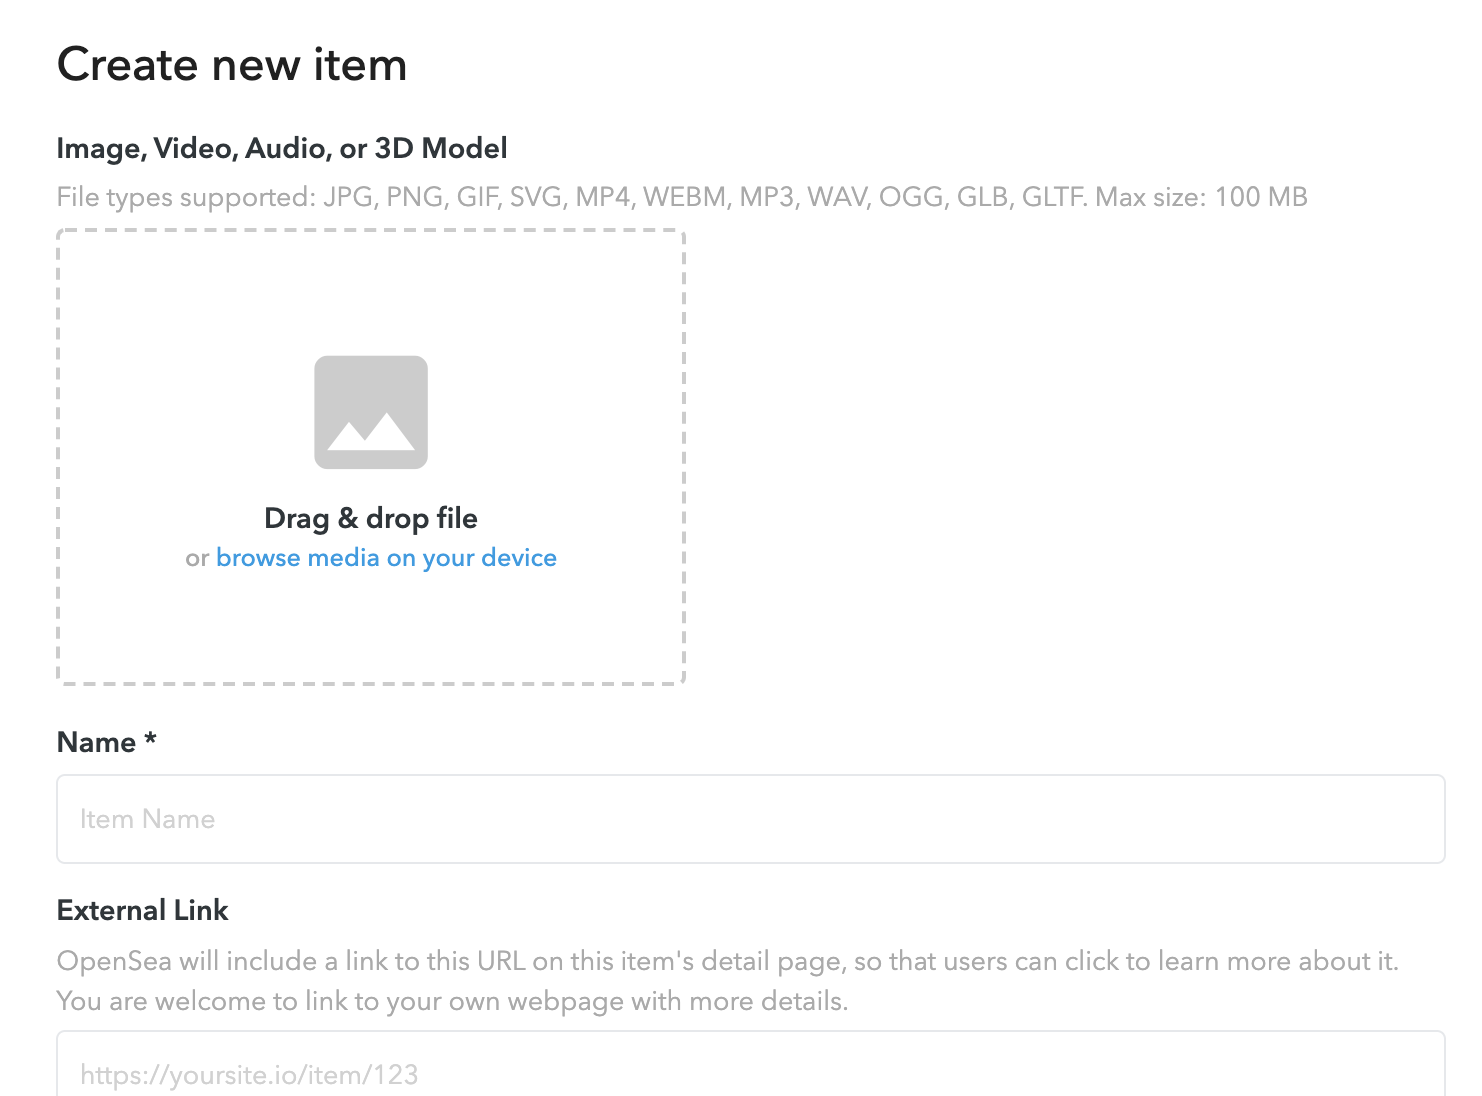This screenshot has height=1096, width=1482.
Task: Click the "Name" field label
Action: pos(96,742)
